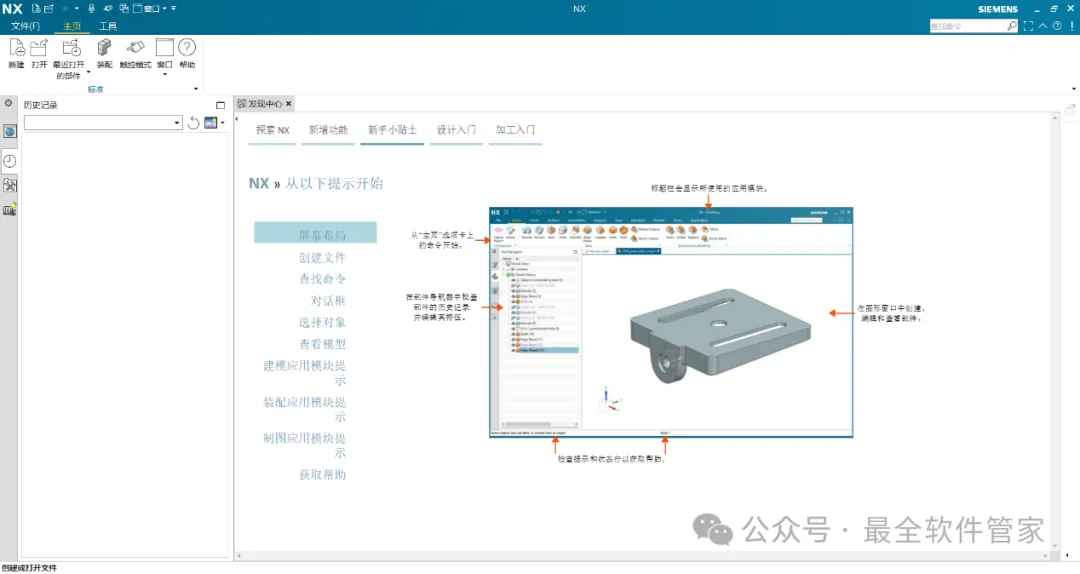The height and width of the screenshot is (574, 1080).
Task: Click the exclamation notification icon top right
Action: coord(1072,25)
